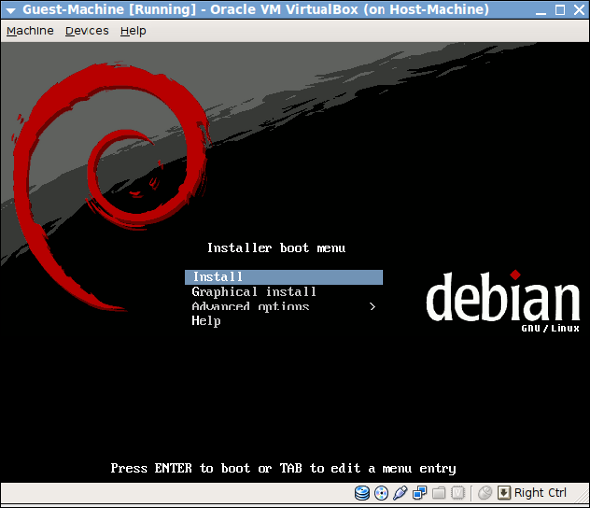Minimize the Guest-Machine window
The width and height of the screenshot is (590, 508).
541,11
